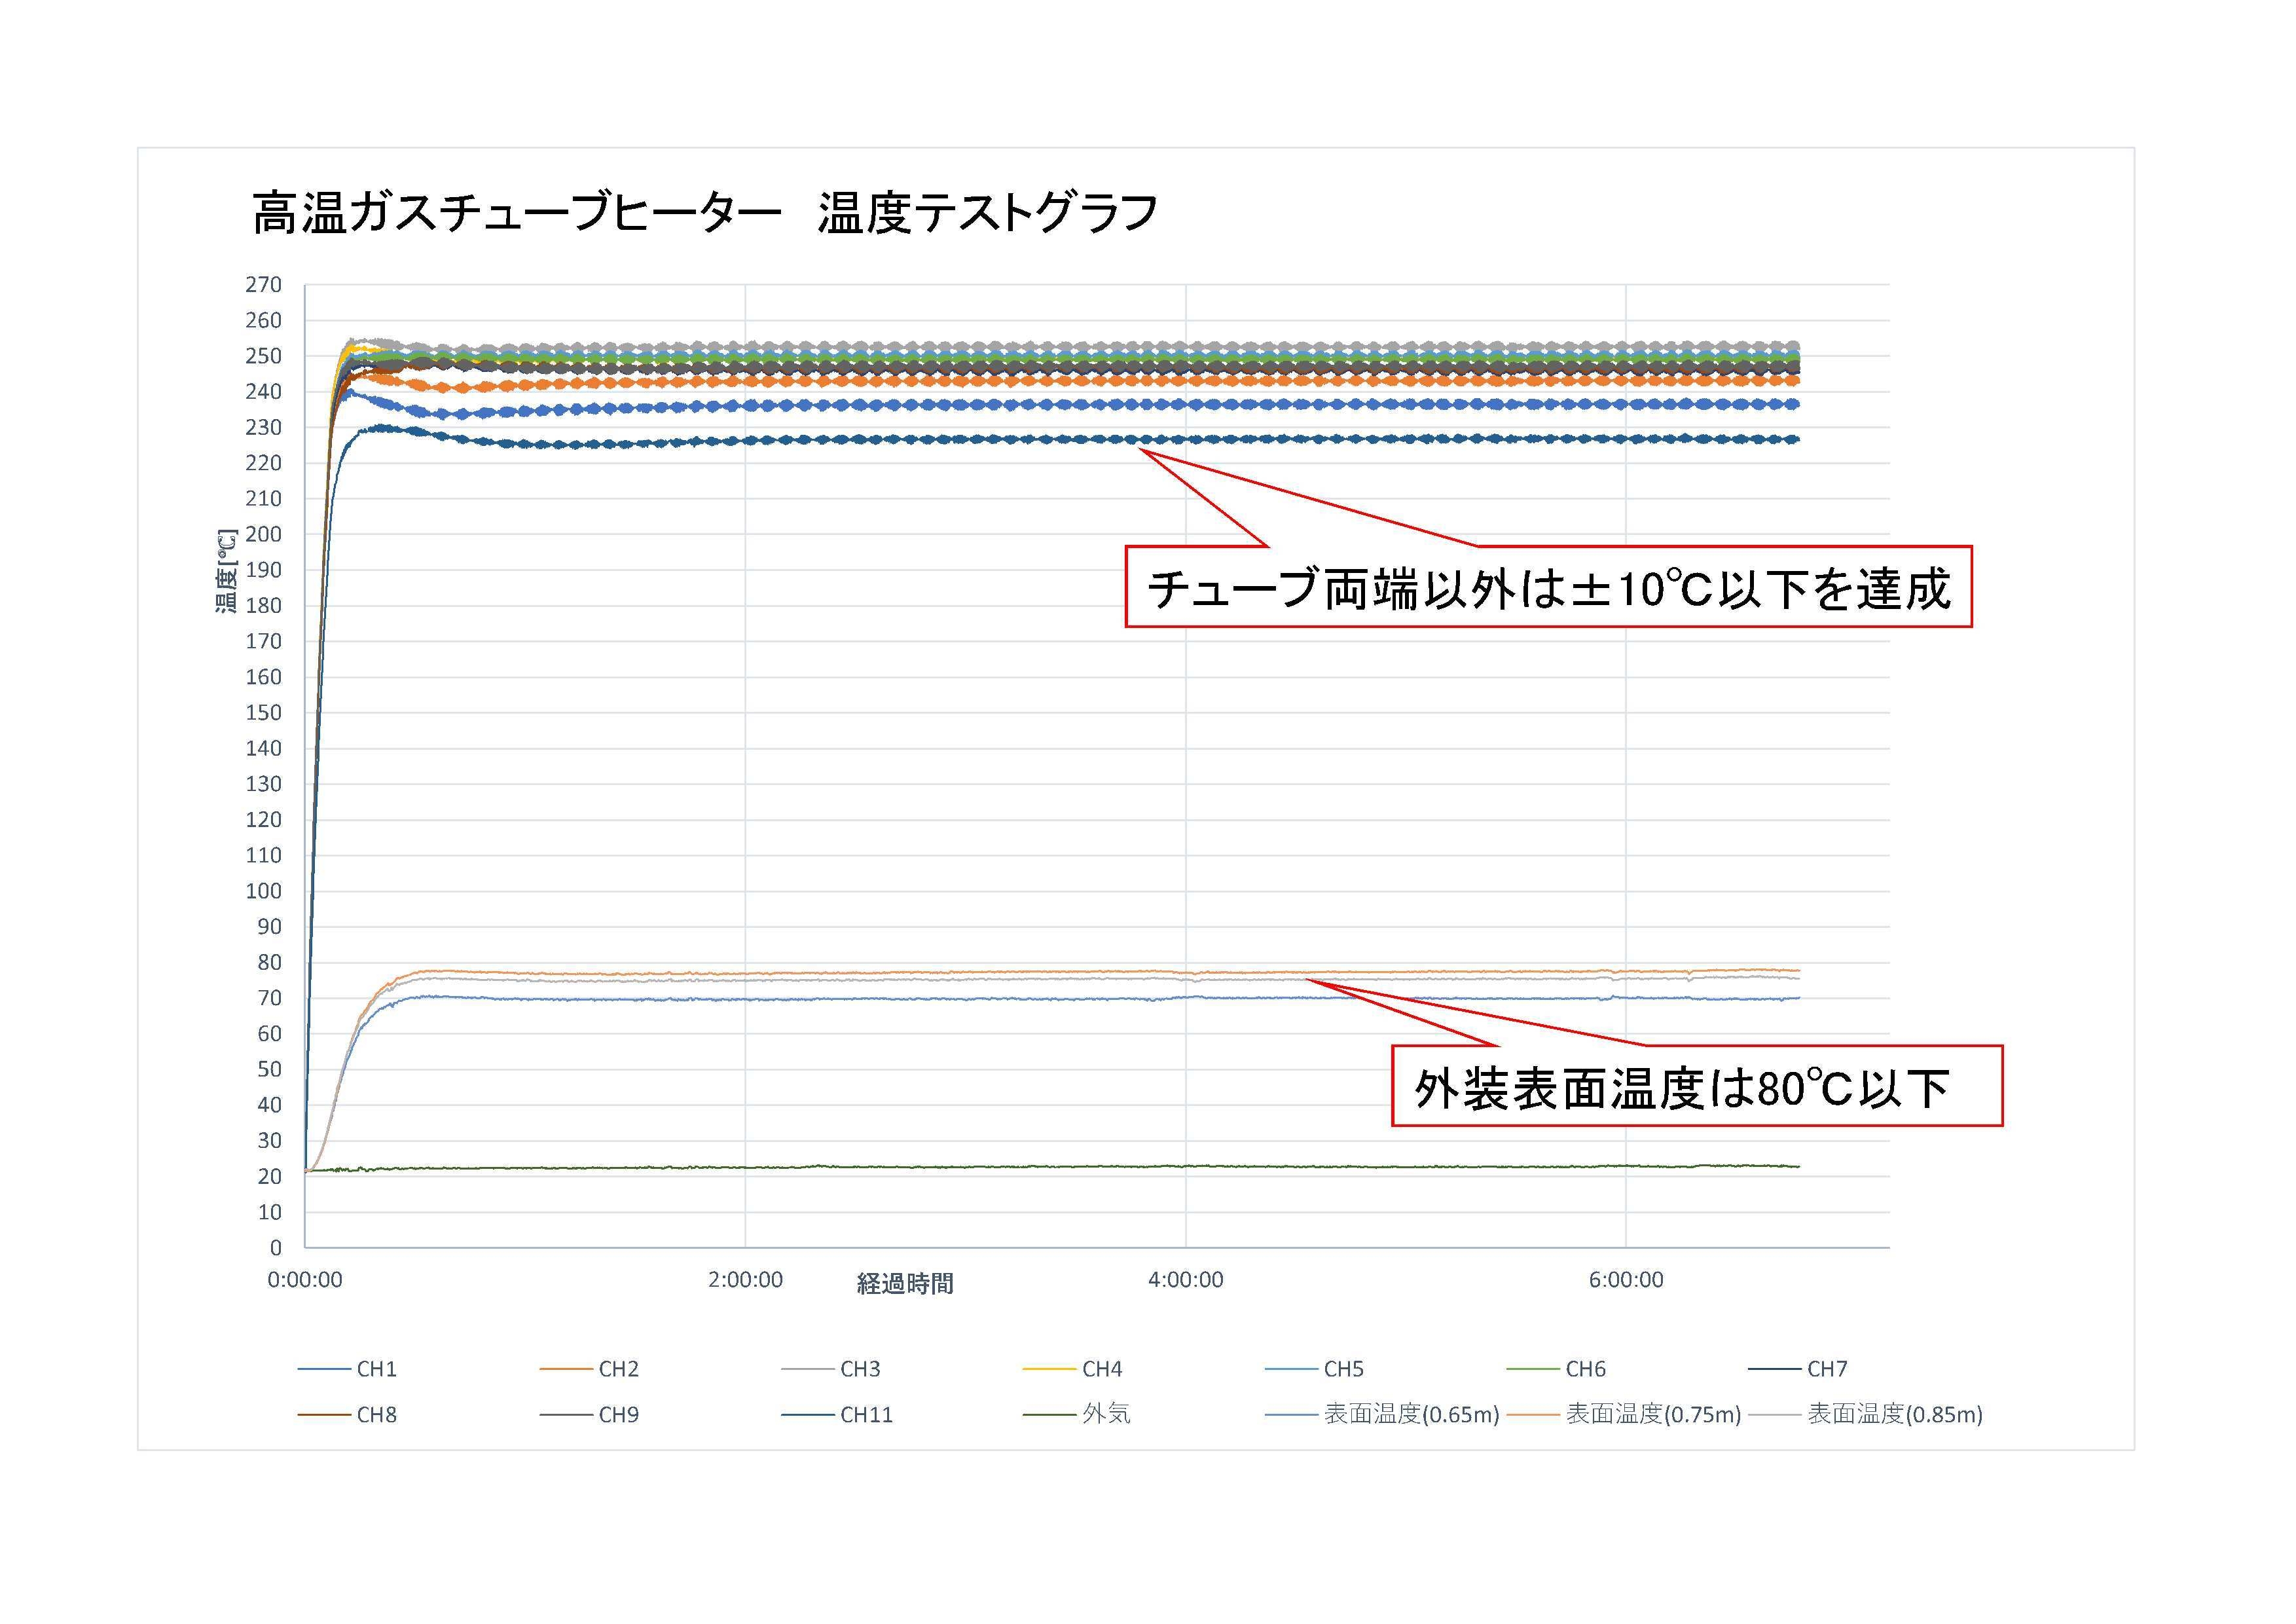Click the ±10℃以下を達成 callout box
2296x1624 pixels.
point(1548,587)
